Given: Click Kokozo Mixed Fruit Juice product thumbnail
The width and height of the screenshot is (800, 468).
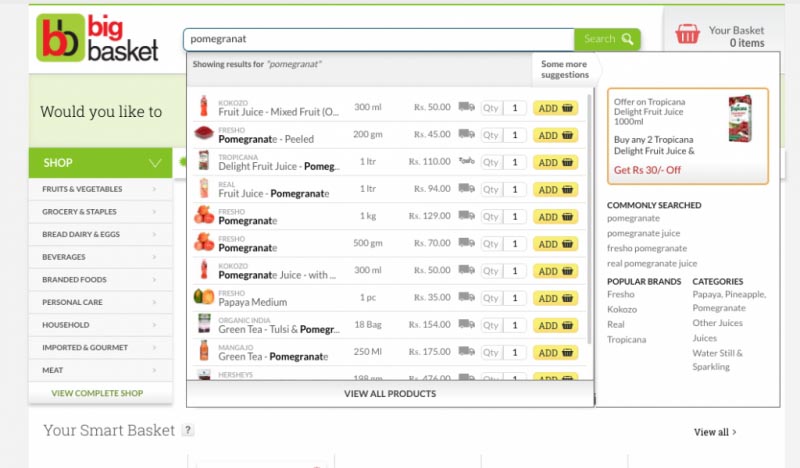Looking at the screenshot, I should click(x=203, y=107).
